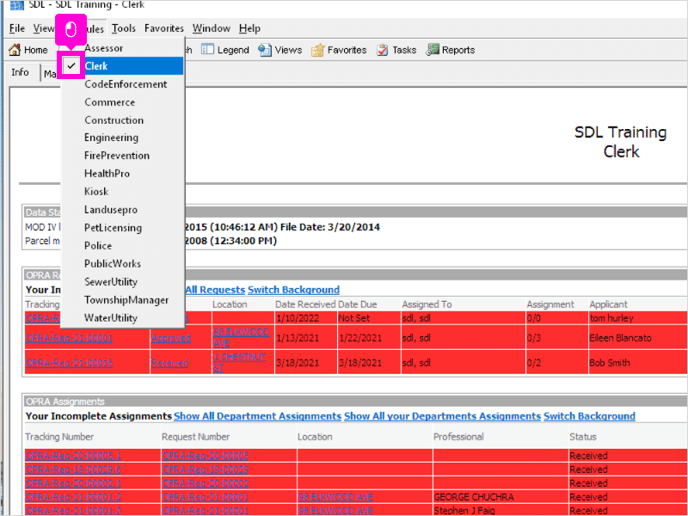Image resolution: width=688 pixels, height=516 pixels.
Task: Click Show All your Departments Assignments
Action: pyautogui.click(x=442, y=416)
